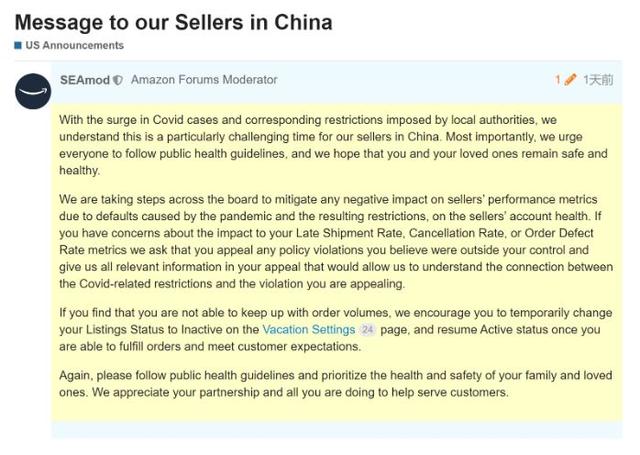Click the blue US Announcements category square
The width and height of the screenshot is (640, 455).
tap(17, 46)
